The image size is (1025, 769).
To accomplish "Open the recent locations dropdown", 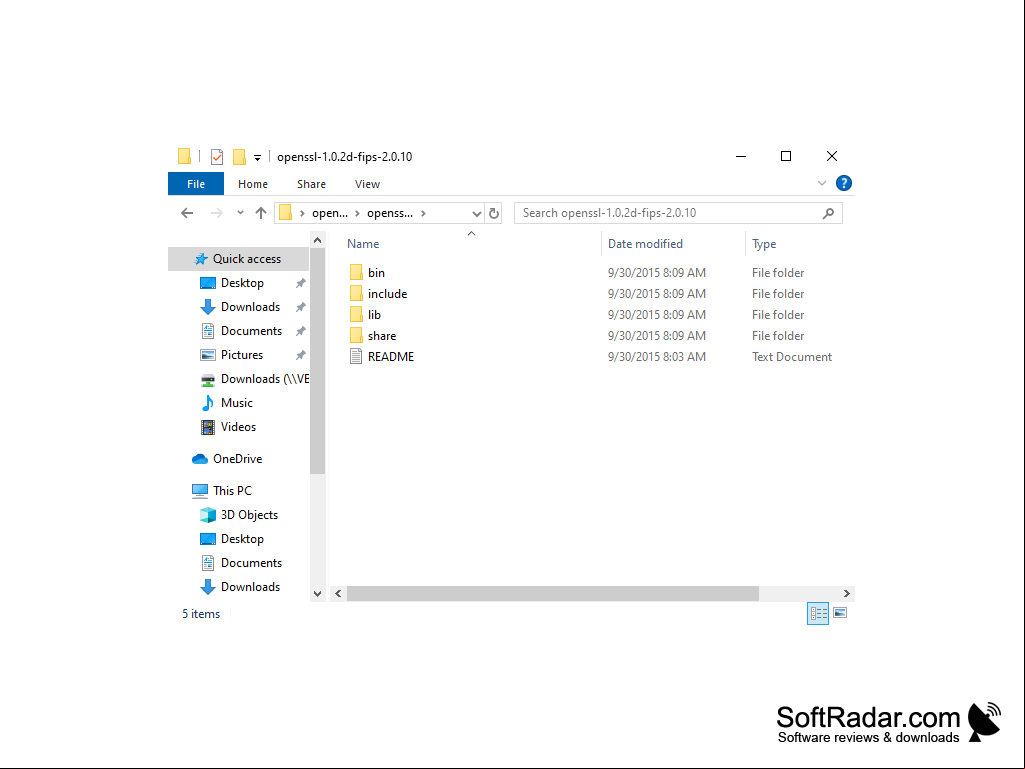I will [x=241, y=213].
